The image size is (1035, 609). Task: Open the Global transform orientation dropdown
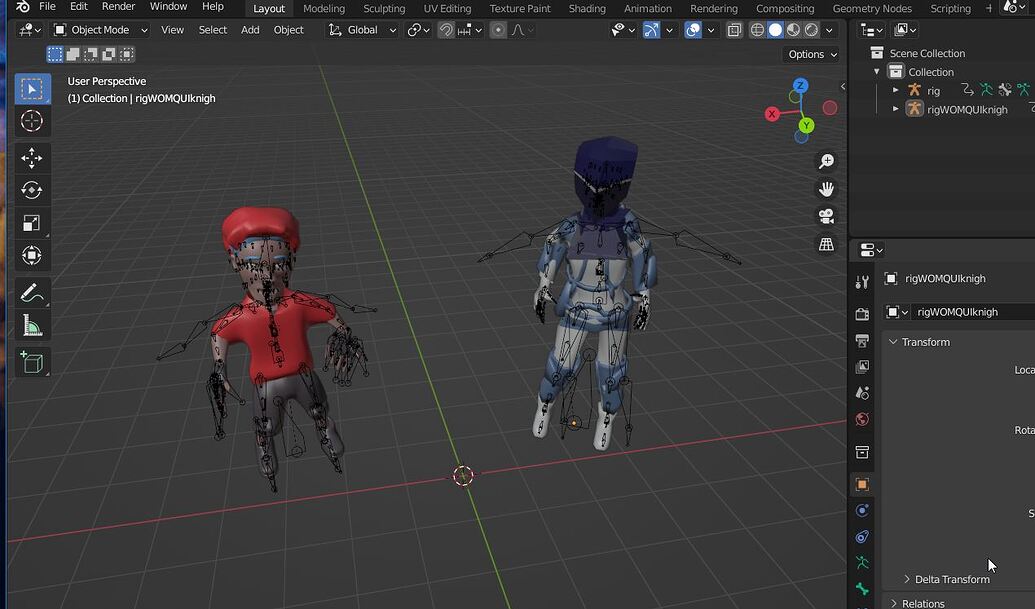pos(362,30)
